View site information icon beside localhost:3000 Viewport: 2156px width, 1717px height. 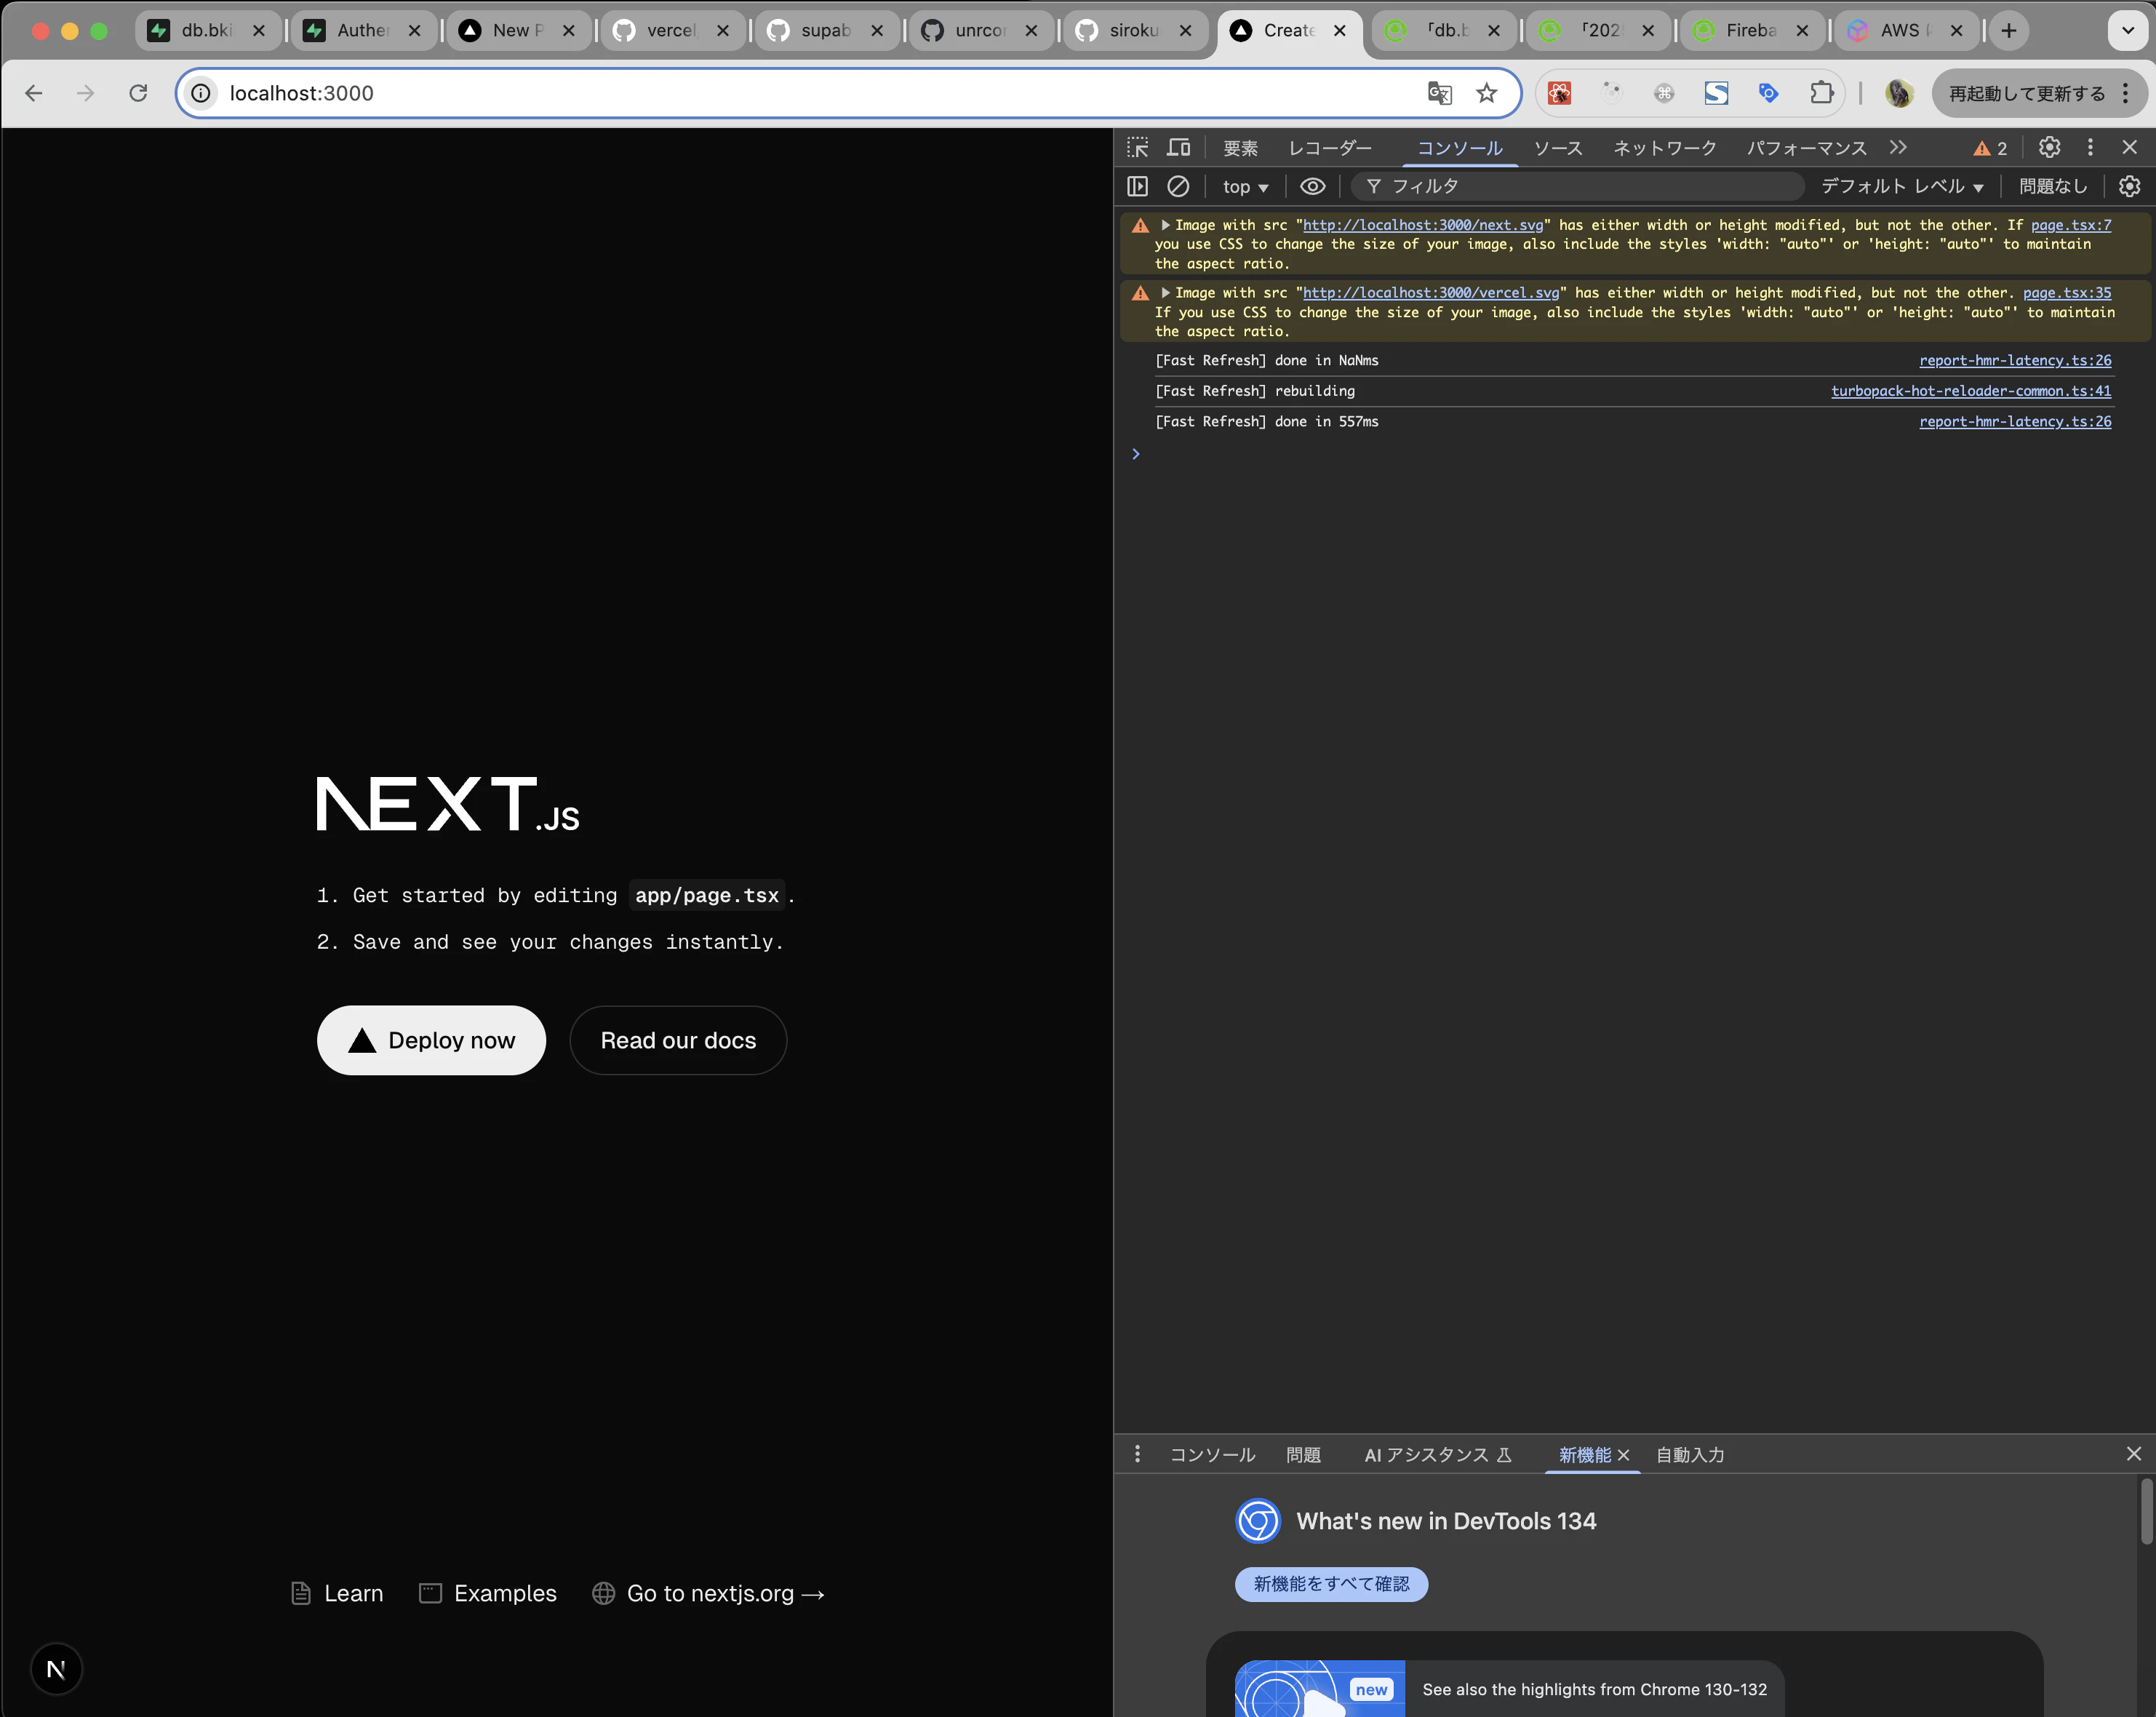pyautogui.click(x=201, y=93)
